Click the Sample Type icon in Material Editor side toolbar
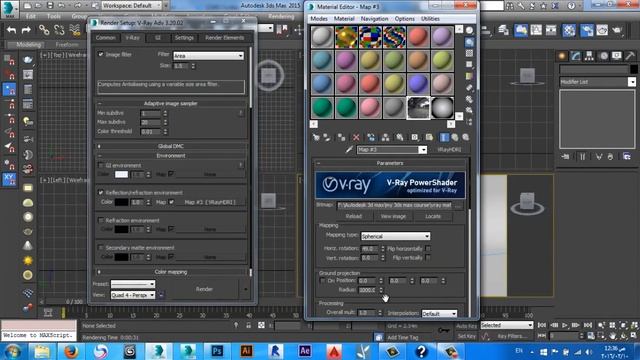The image size is (640, 360). tap(469, 31)
